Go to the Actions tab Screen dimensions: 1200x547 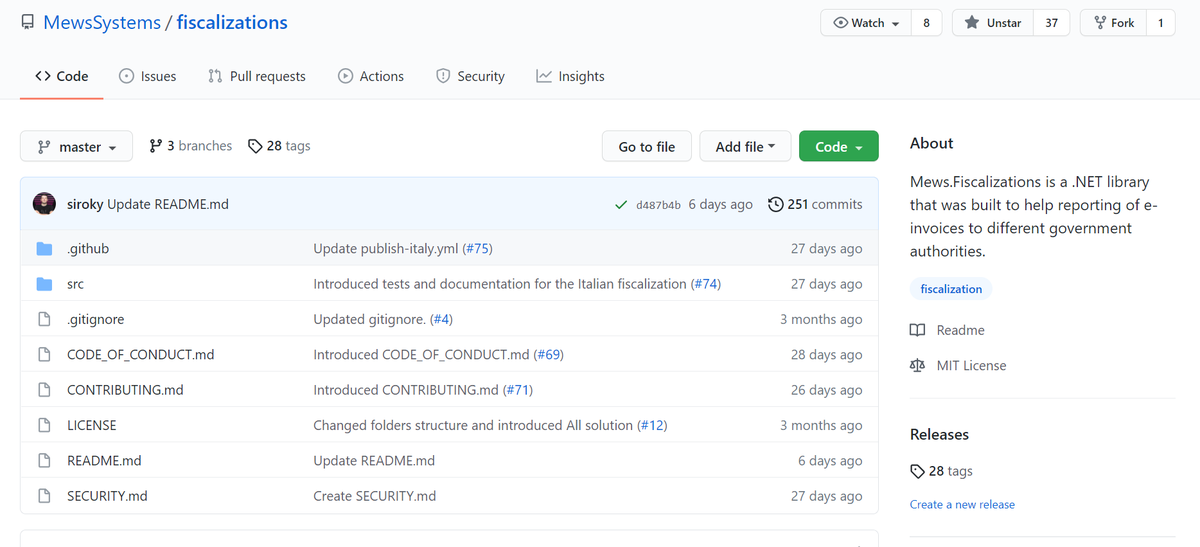[371, 76]
